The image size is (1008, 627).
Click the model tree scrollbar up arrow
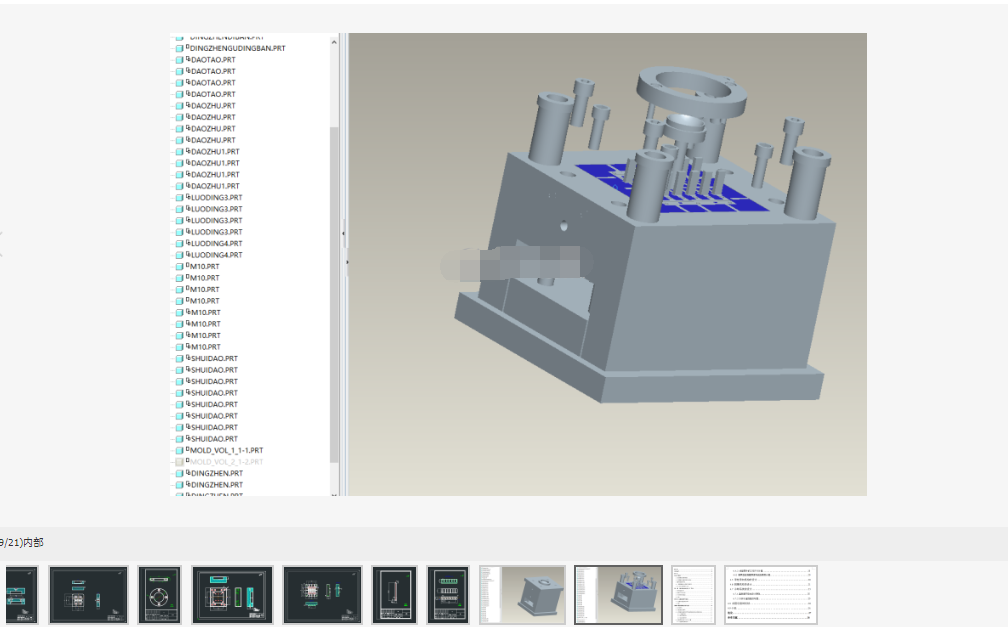click(334, 42)
